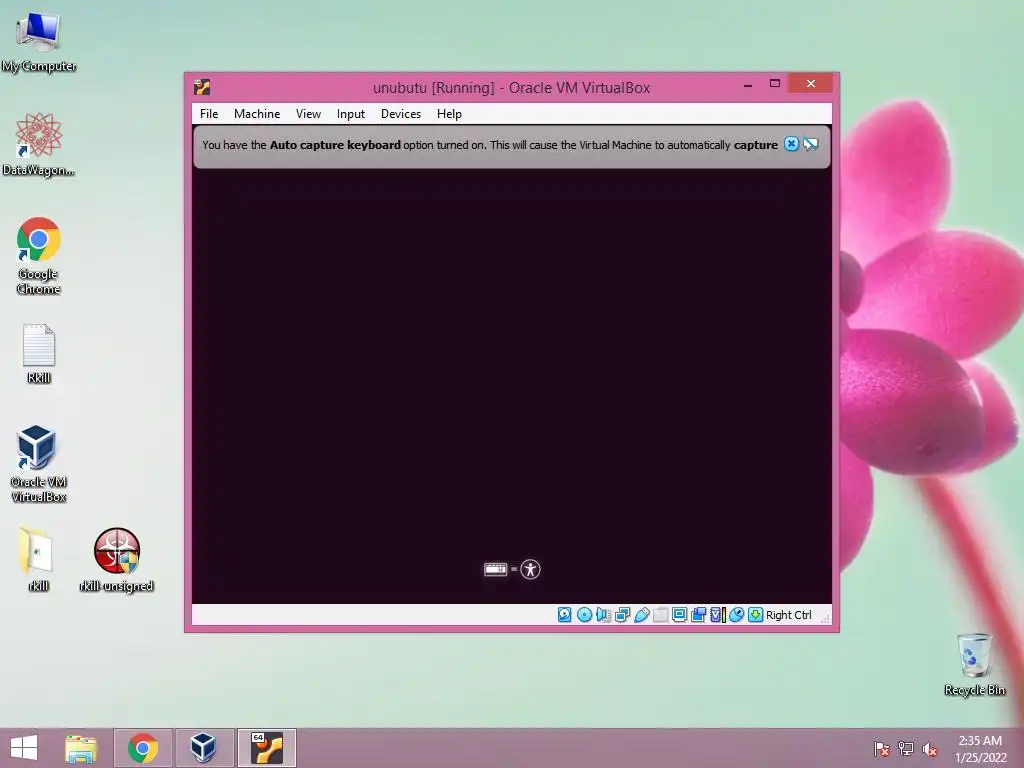Open the File menu

[x=209, y=114]
